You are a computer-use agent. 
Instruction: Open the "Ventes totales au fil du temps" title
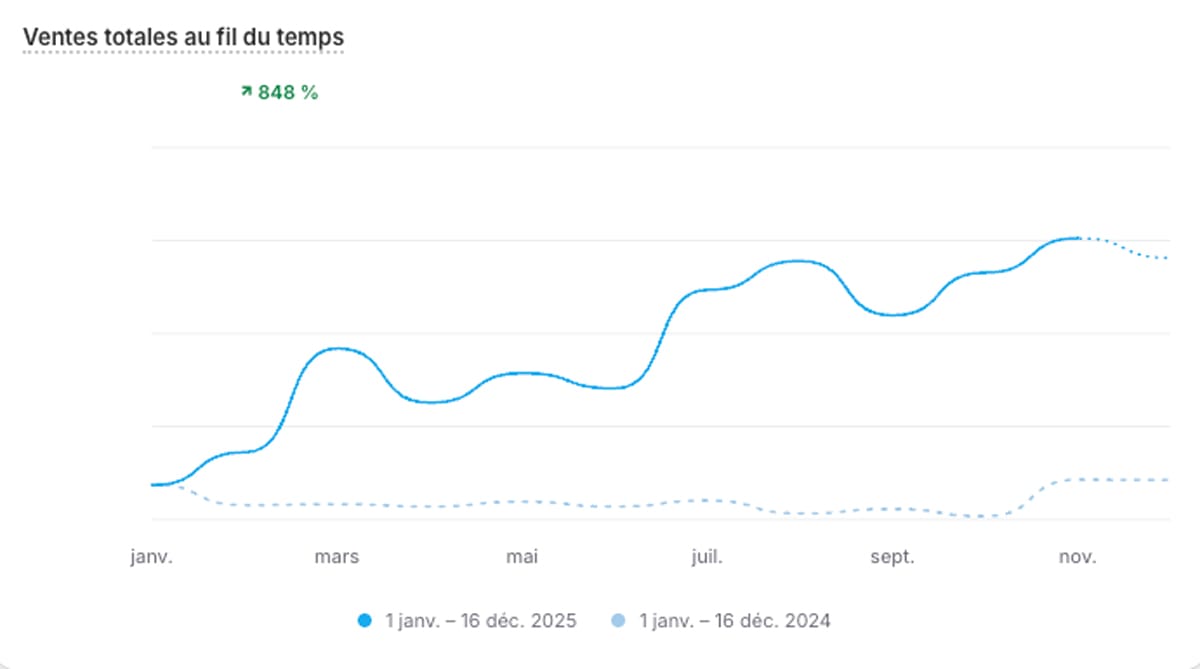pos(183,36)
